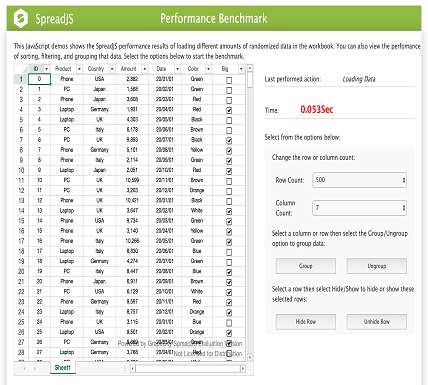Open the Date column filter dropdown
The height and width of the screenshot is (385, 428).
click(177, 69)
